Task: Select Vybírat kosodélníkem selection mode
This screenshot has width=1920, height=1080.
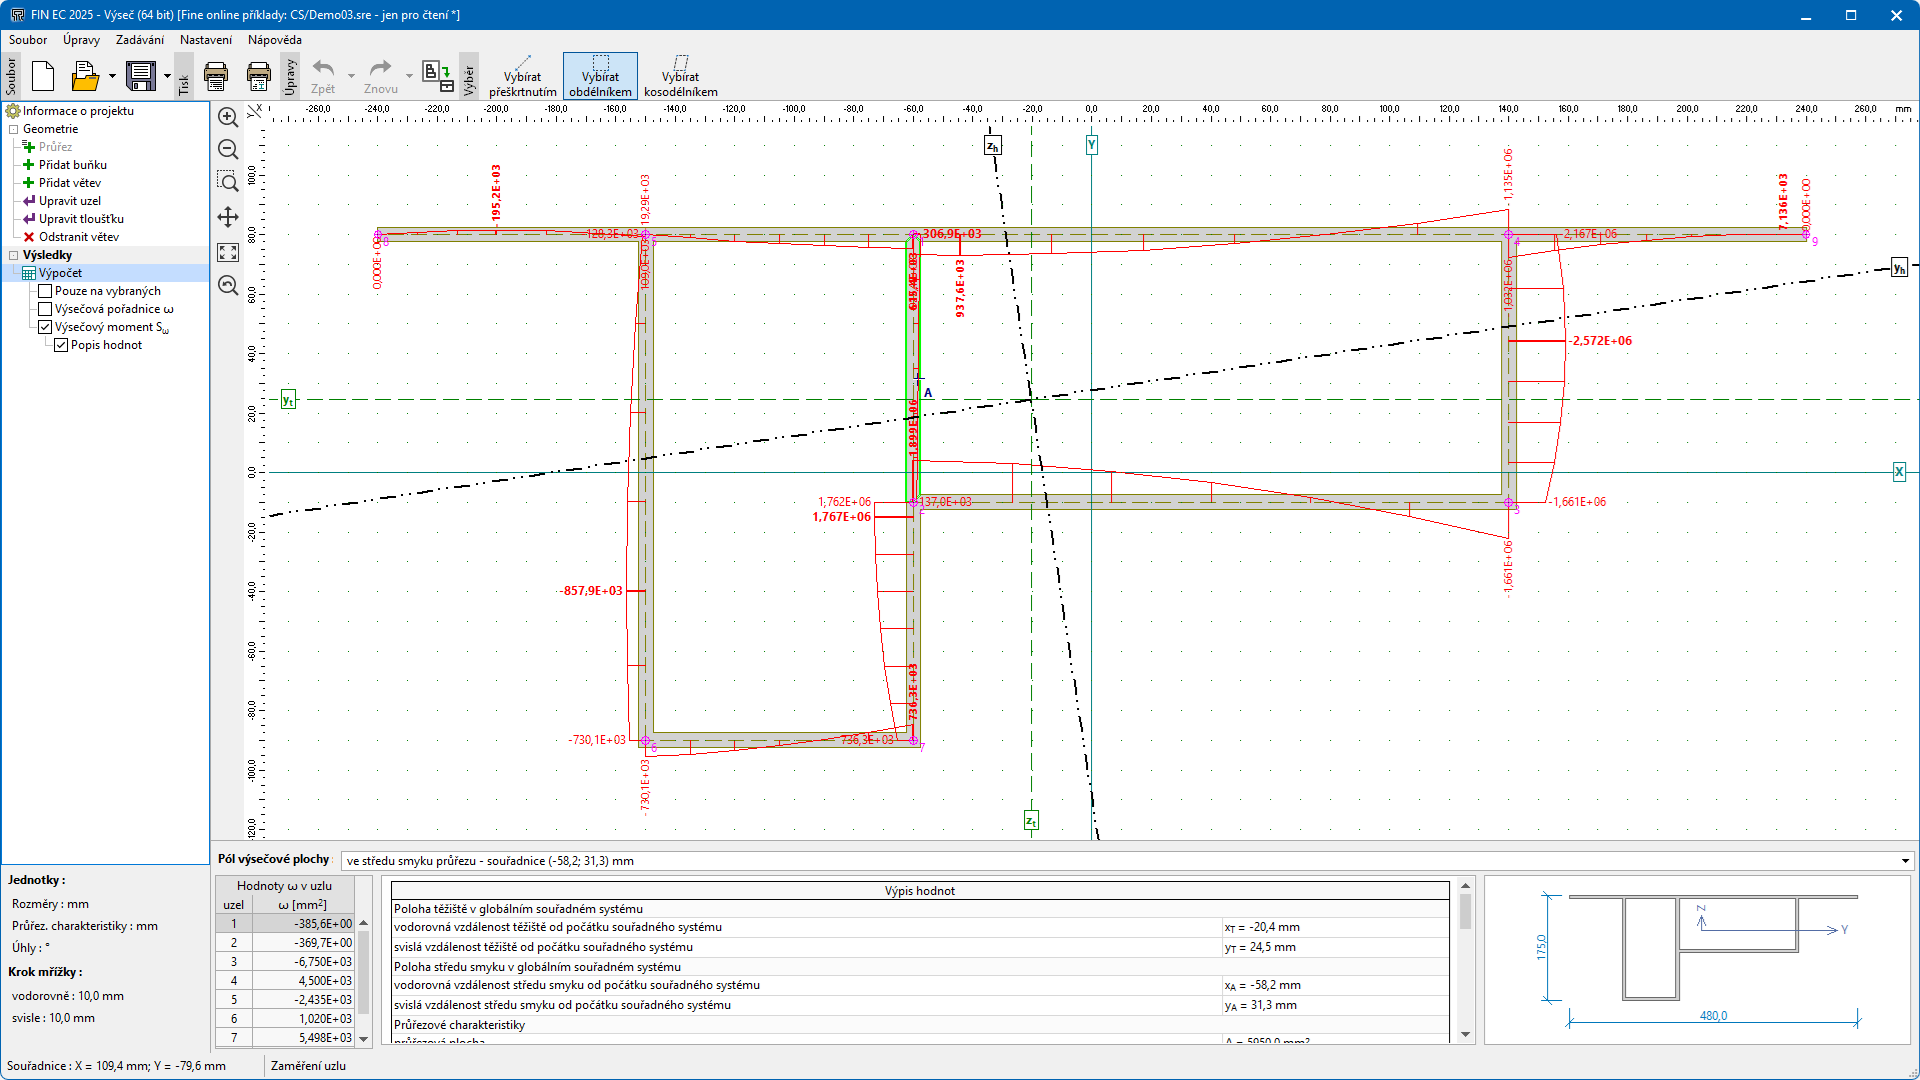Action: click(680, 76)
